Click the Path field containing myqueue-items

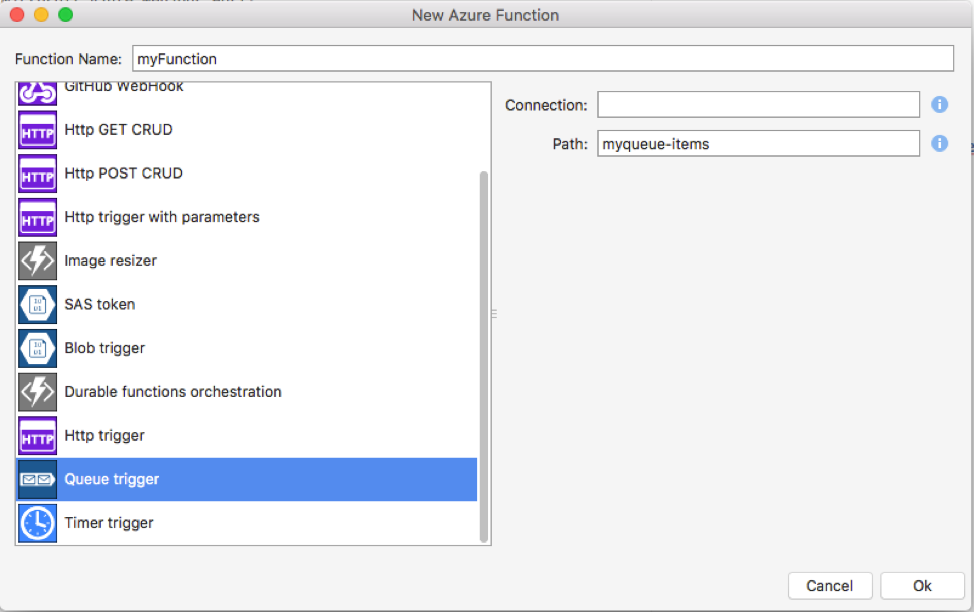(x=758, y=144)
